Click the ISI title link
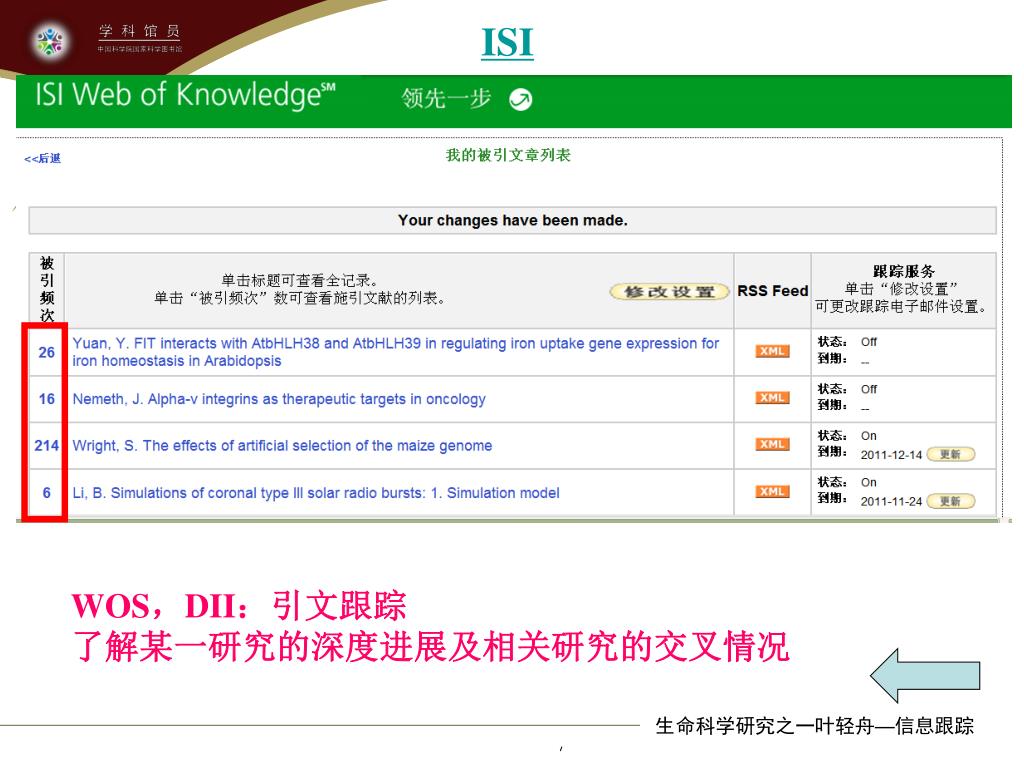Screen dimensions: 1024x768 [507, 43]
